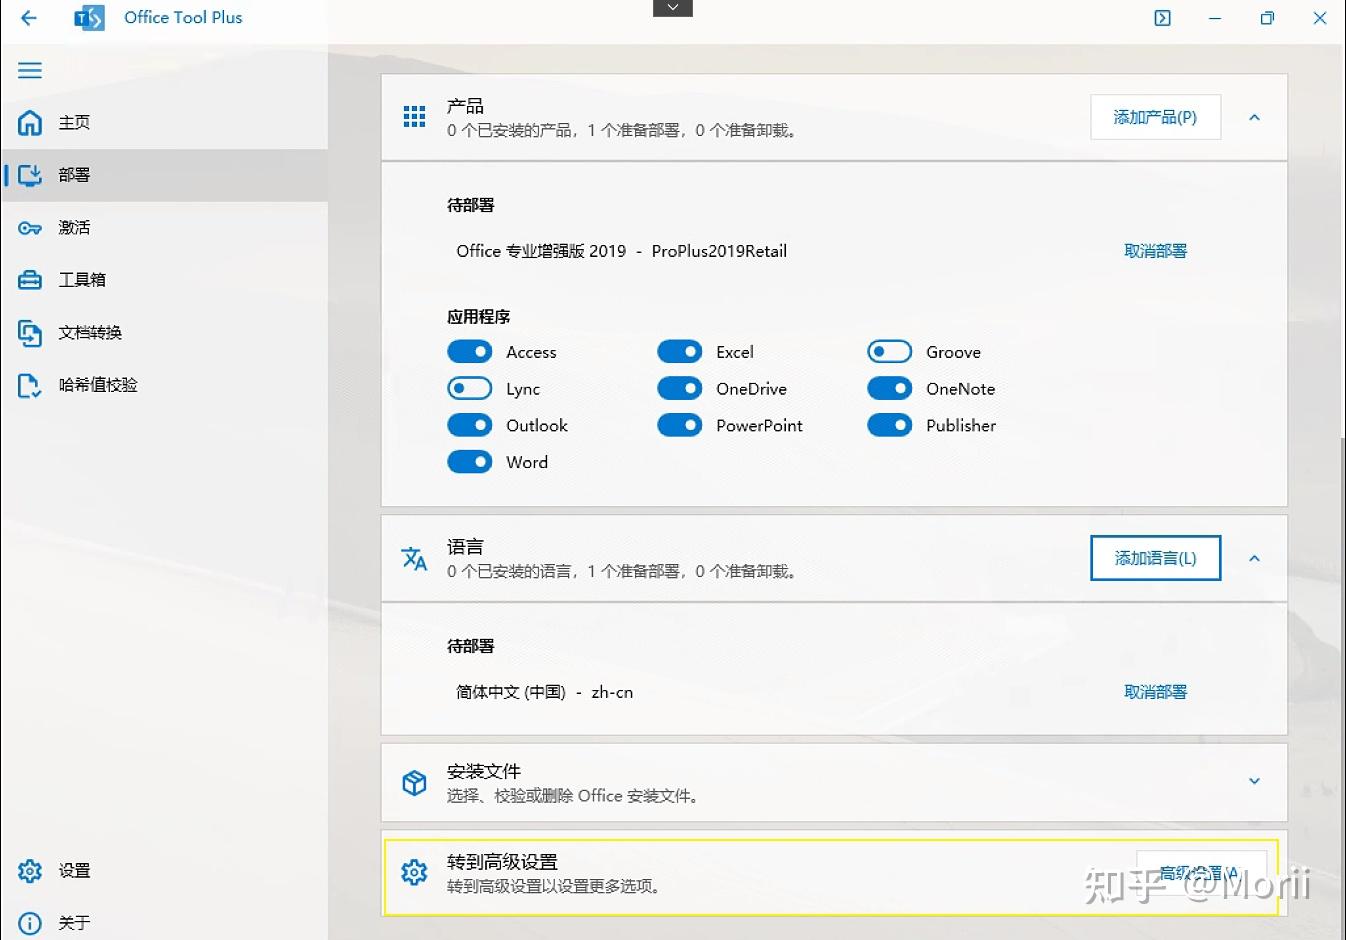Expand the 安装文件 install files section
Viewport: 1346px width, 940px height.
(1254, 782)
